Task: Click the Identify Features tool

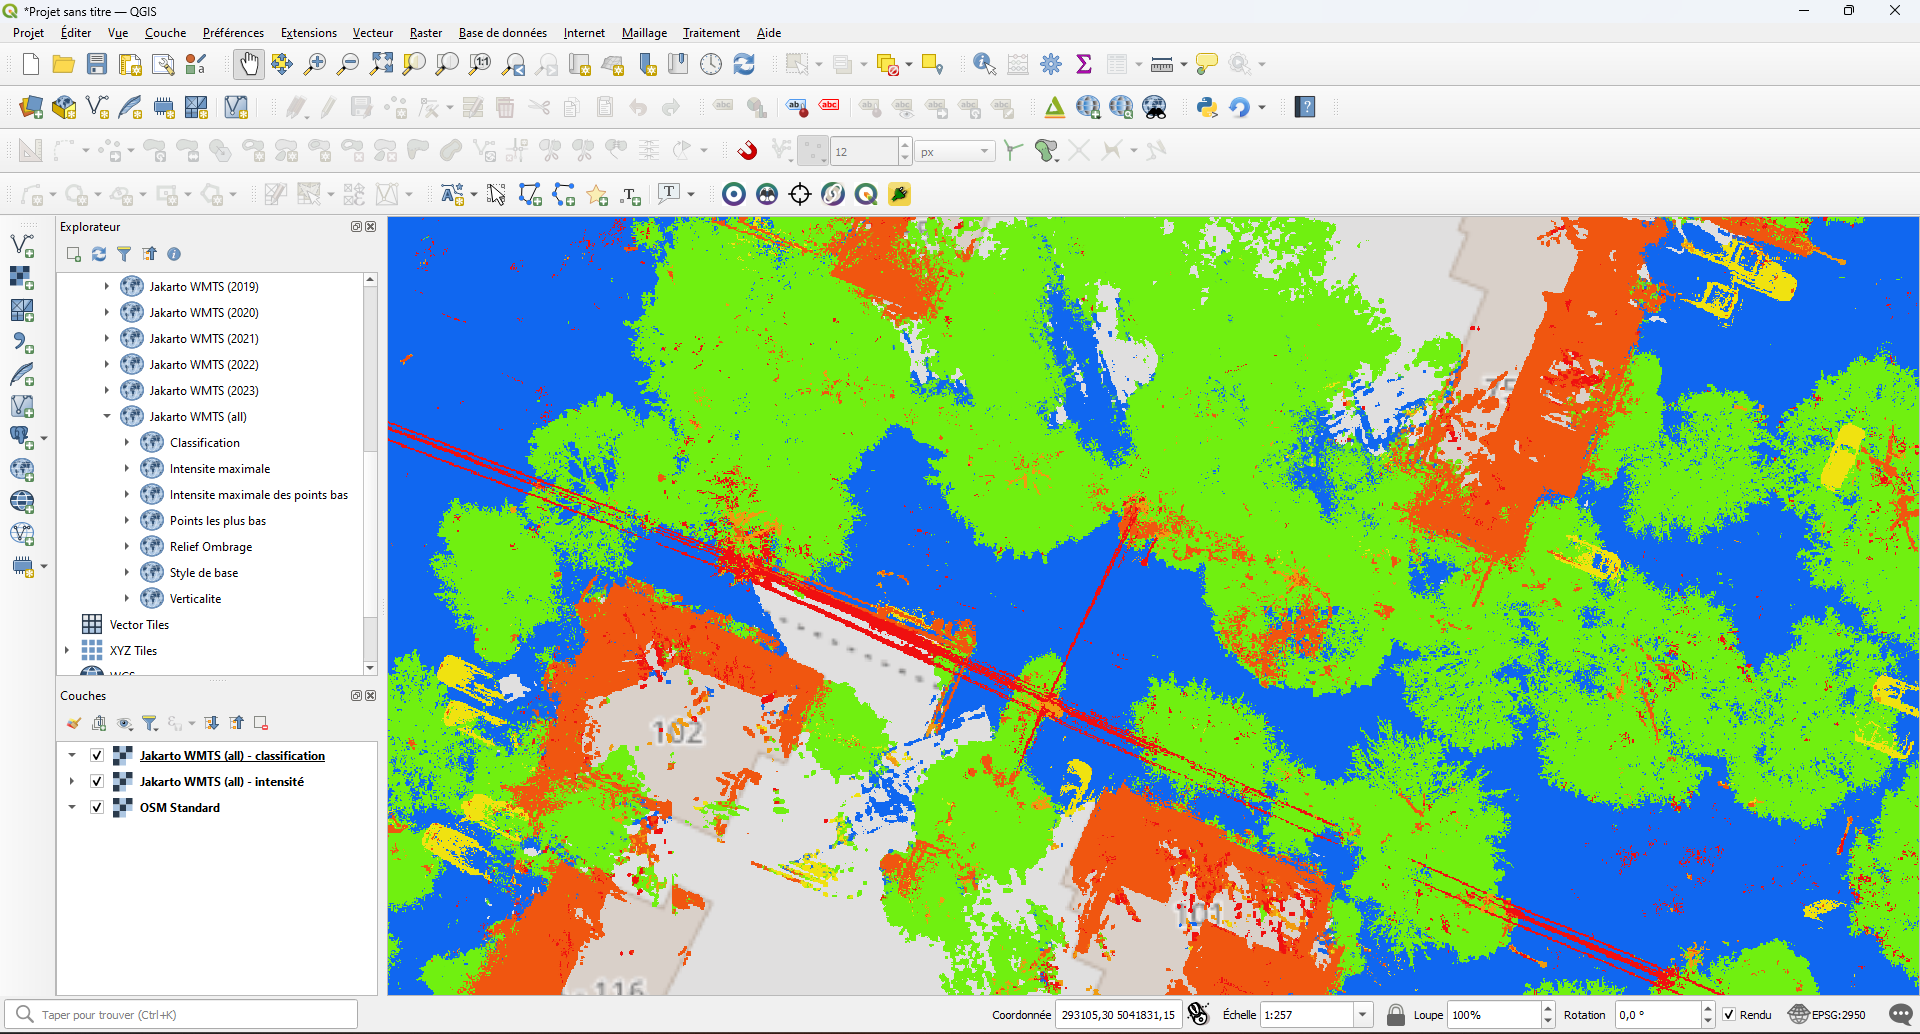Action: pos(984,65)
